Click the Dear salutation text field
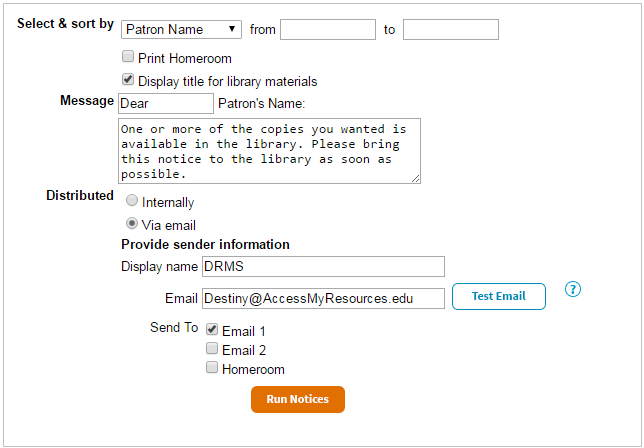 pyautogui.click(x=166, y=103)
